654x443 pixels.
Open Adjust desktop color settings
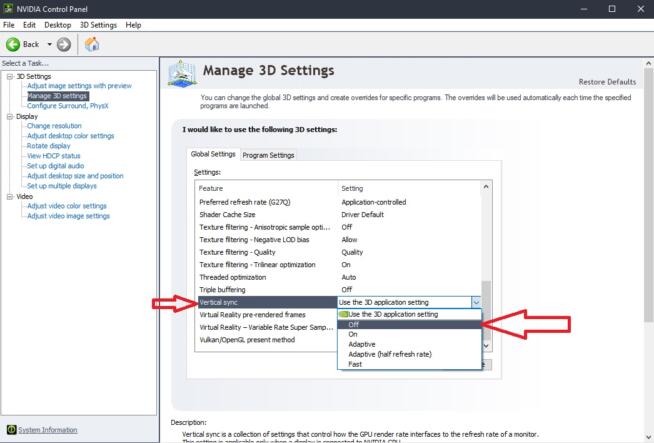(x=70, y=136)
